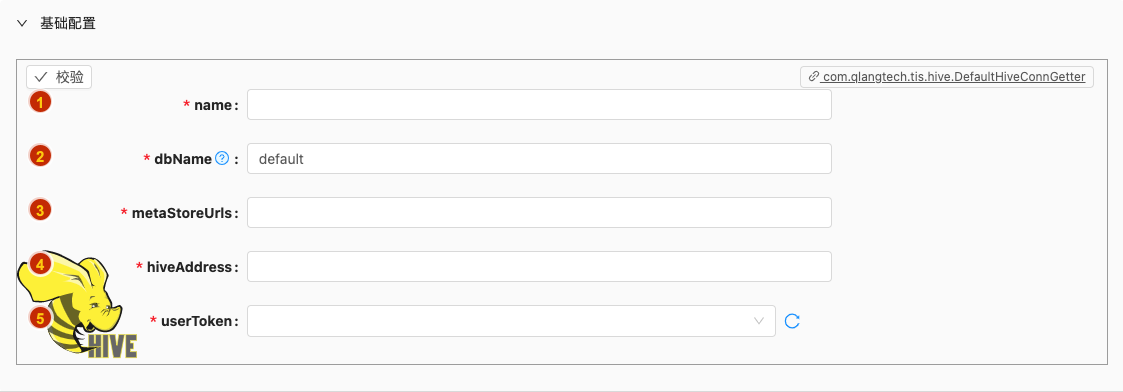Click the dbName help question mark icon

click(x=222, y=158)
